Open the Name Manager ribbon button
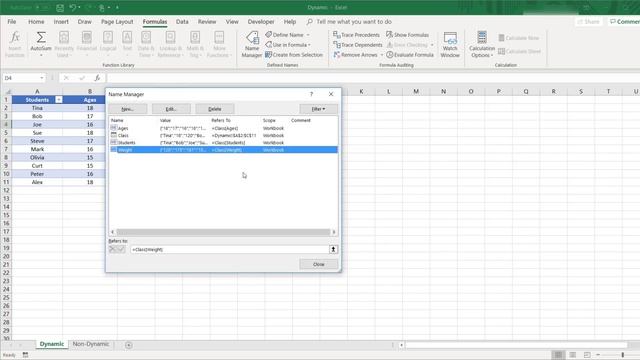Screen dimensions: 640x360 tap(252, 44)
